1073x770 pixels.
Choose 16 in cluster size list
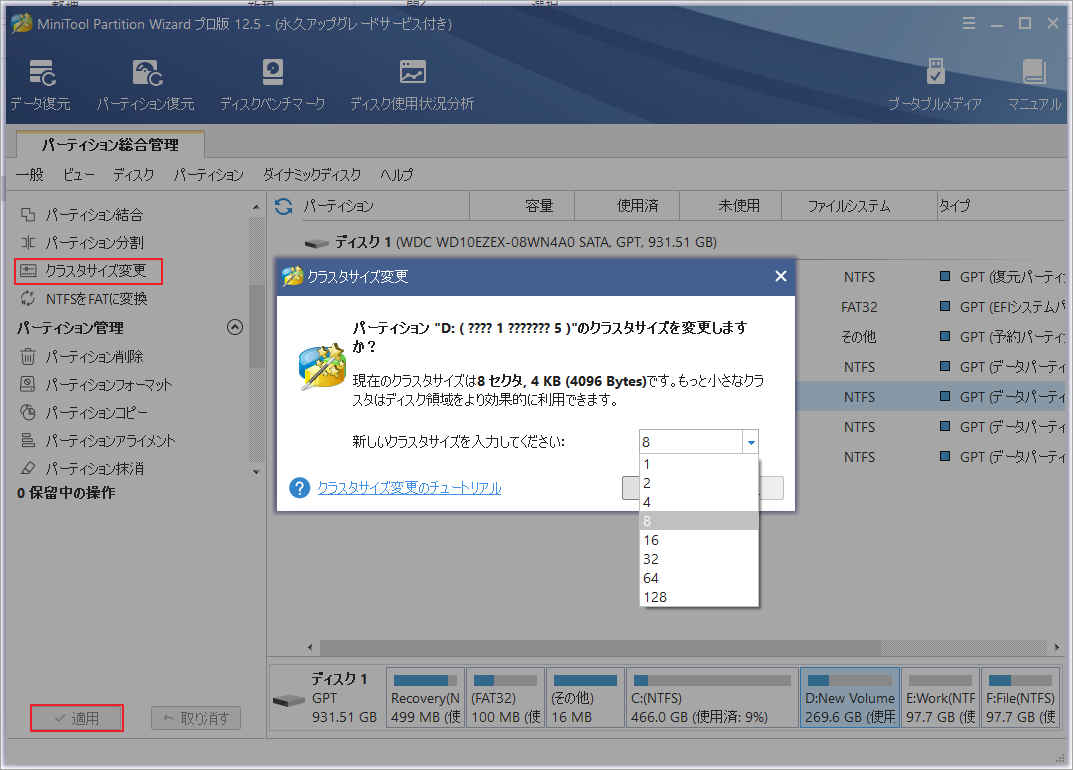699,540
